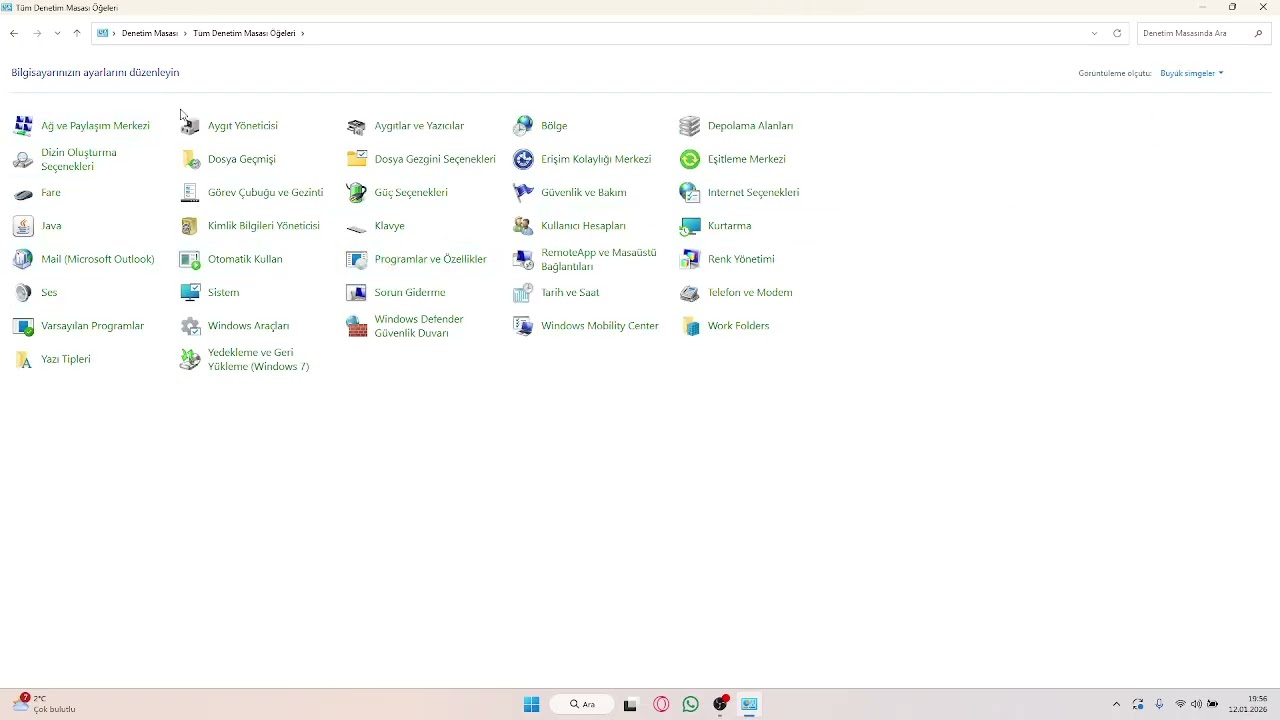Open Yedekleme ve Geri Yükleme (Windows 7)
Viewport: 1280px width, 720px height.
(258, 359)
